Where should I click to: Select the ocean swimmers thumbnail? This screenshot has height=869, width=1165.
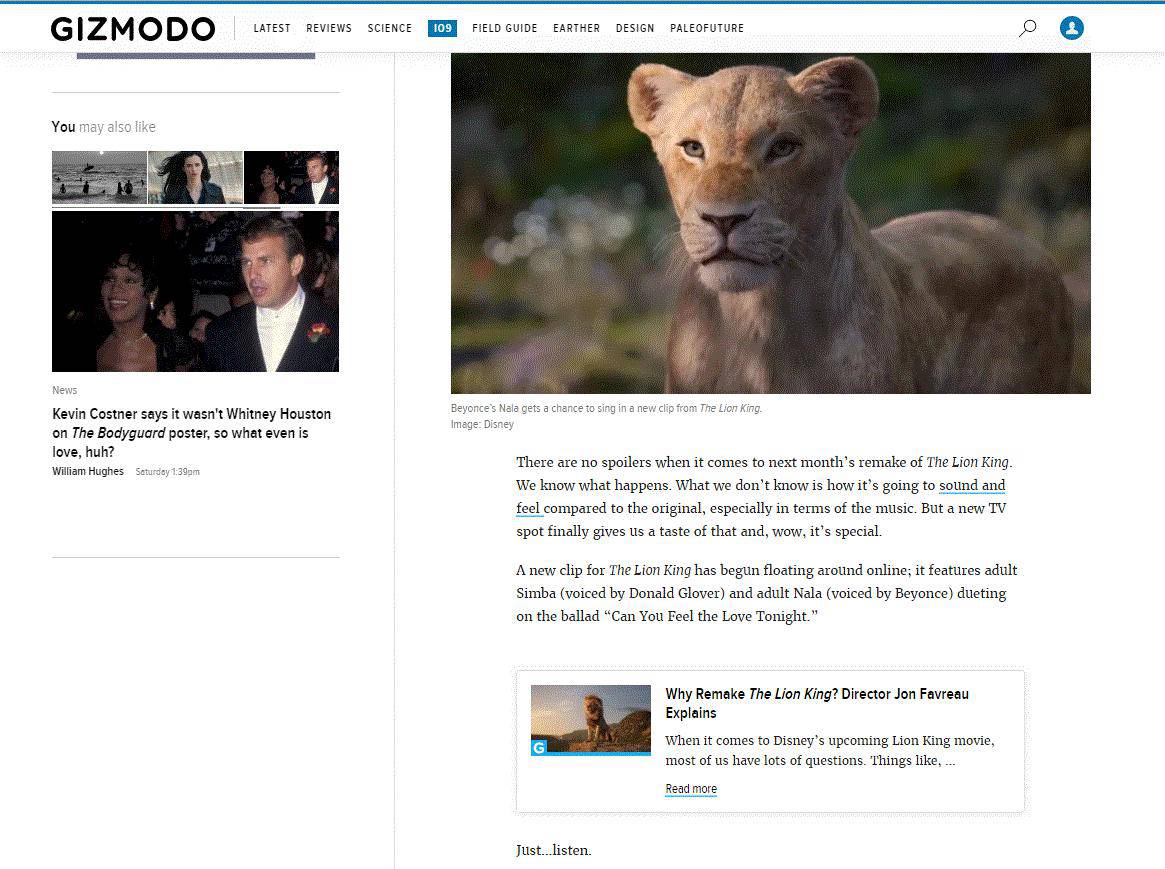100,178
